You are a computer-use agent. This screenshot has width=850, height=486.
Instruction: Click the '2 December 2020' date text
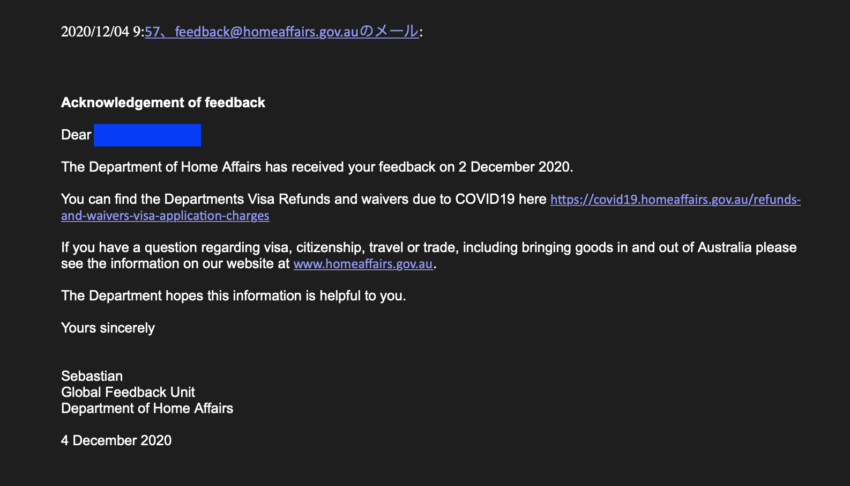click(x=514, y=167)
